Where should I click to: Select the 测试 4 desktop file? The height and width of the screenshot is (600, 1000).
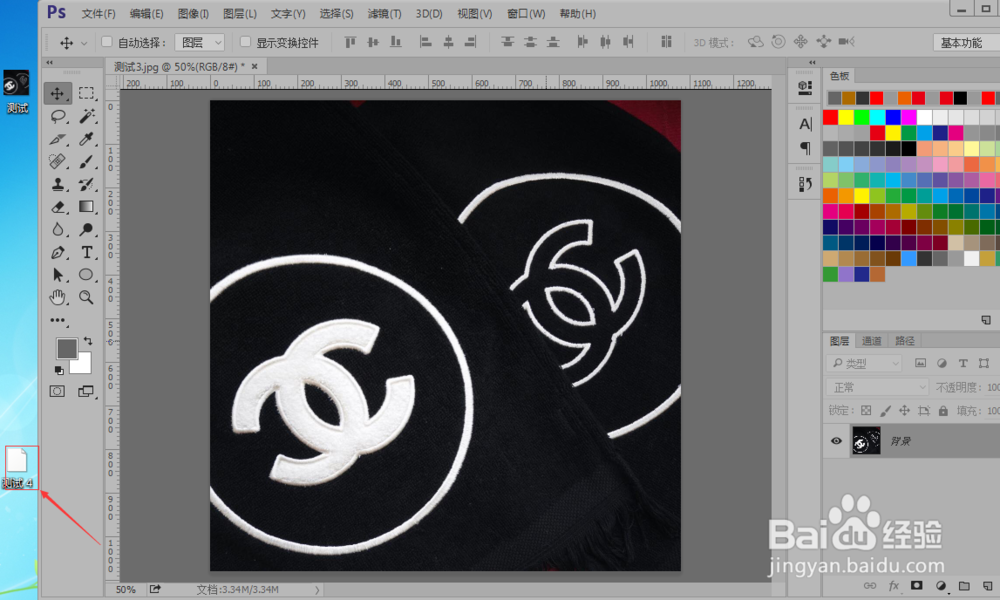18,468
